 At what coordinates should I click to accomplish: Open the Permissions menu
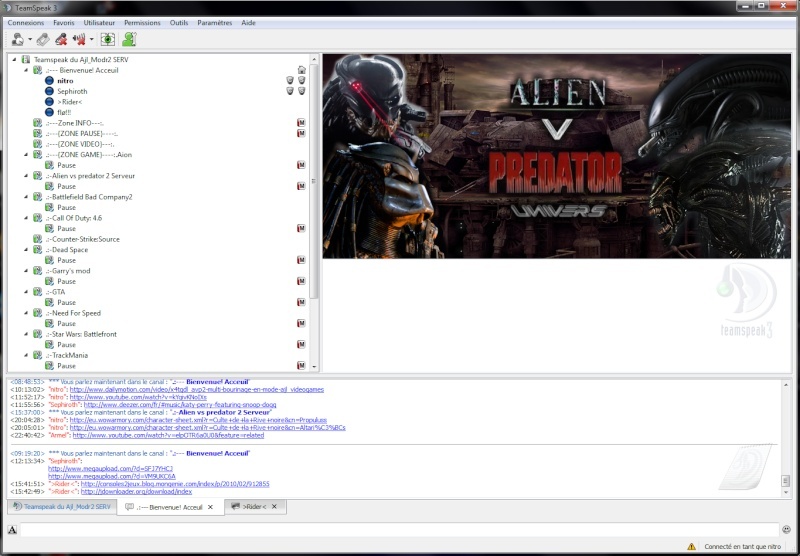pos(142,23)
